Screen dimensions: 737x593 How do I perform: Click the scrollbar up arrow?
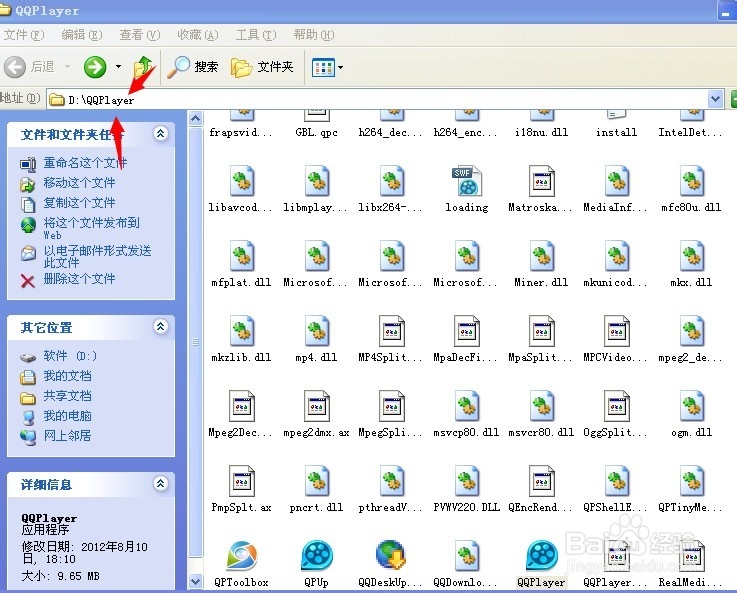click(196, 118)
